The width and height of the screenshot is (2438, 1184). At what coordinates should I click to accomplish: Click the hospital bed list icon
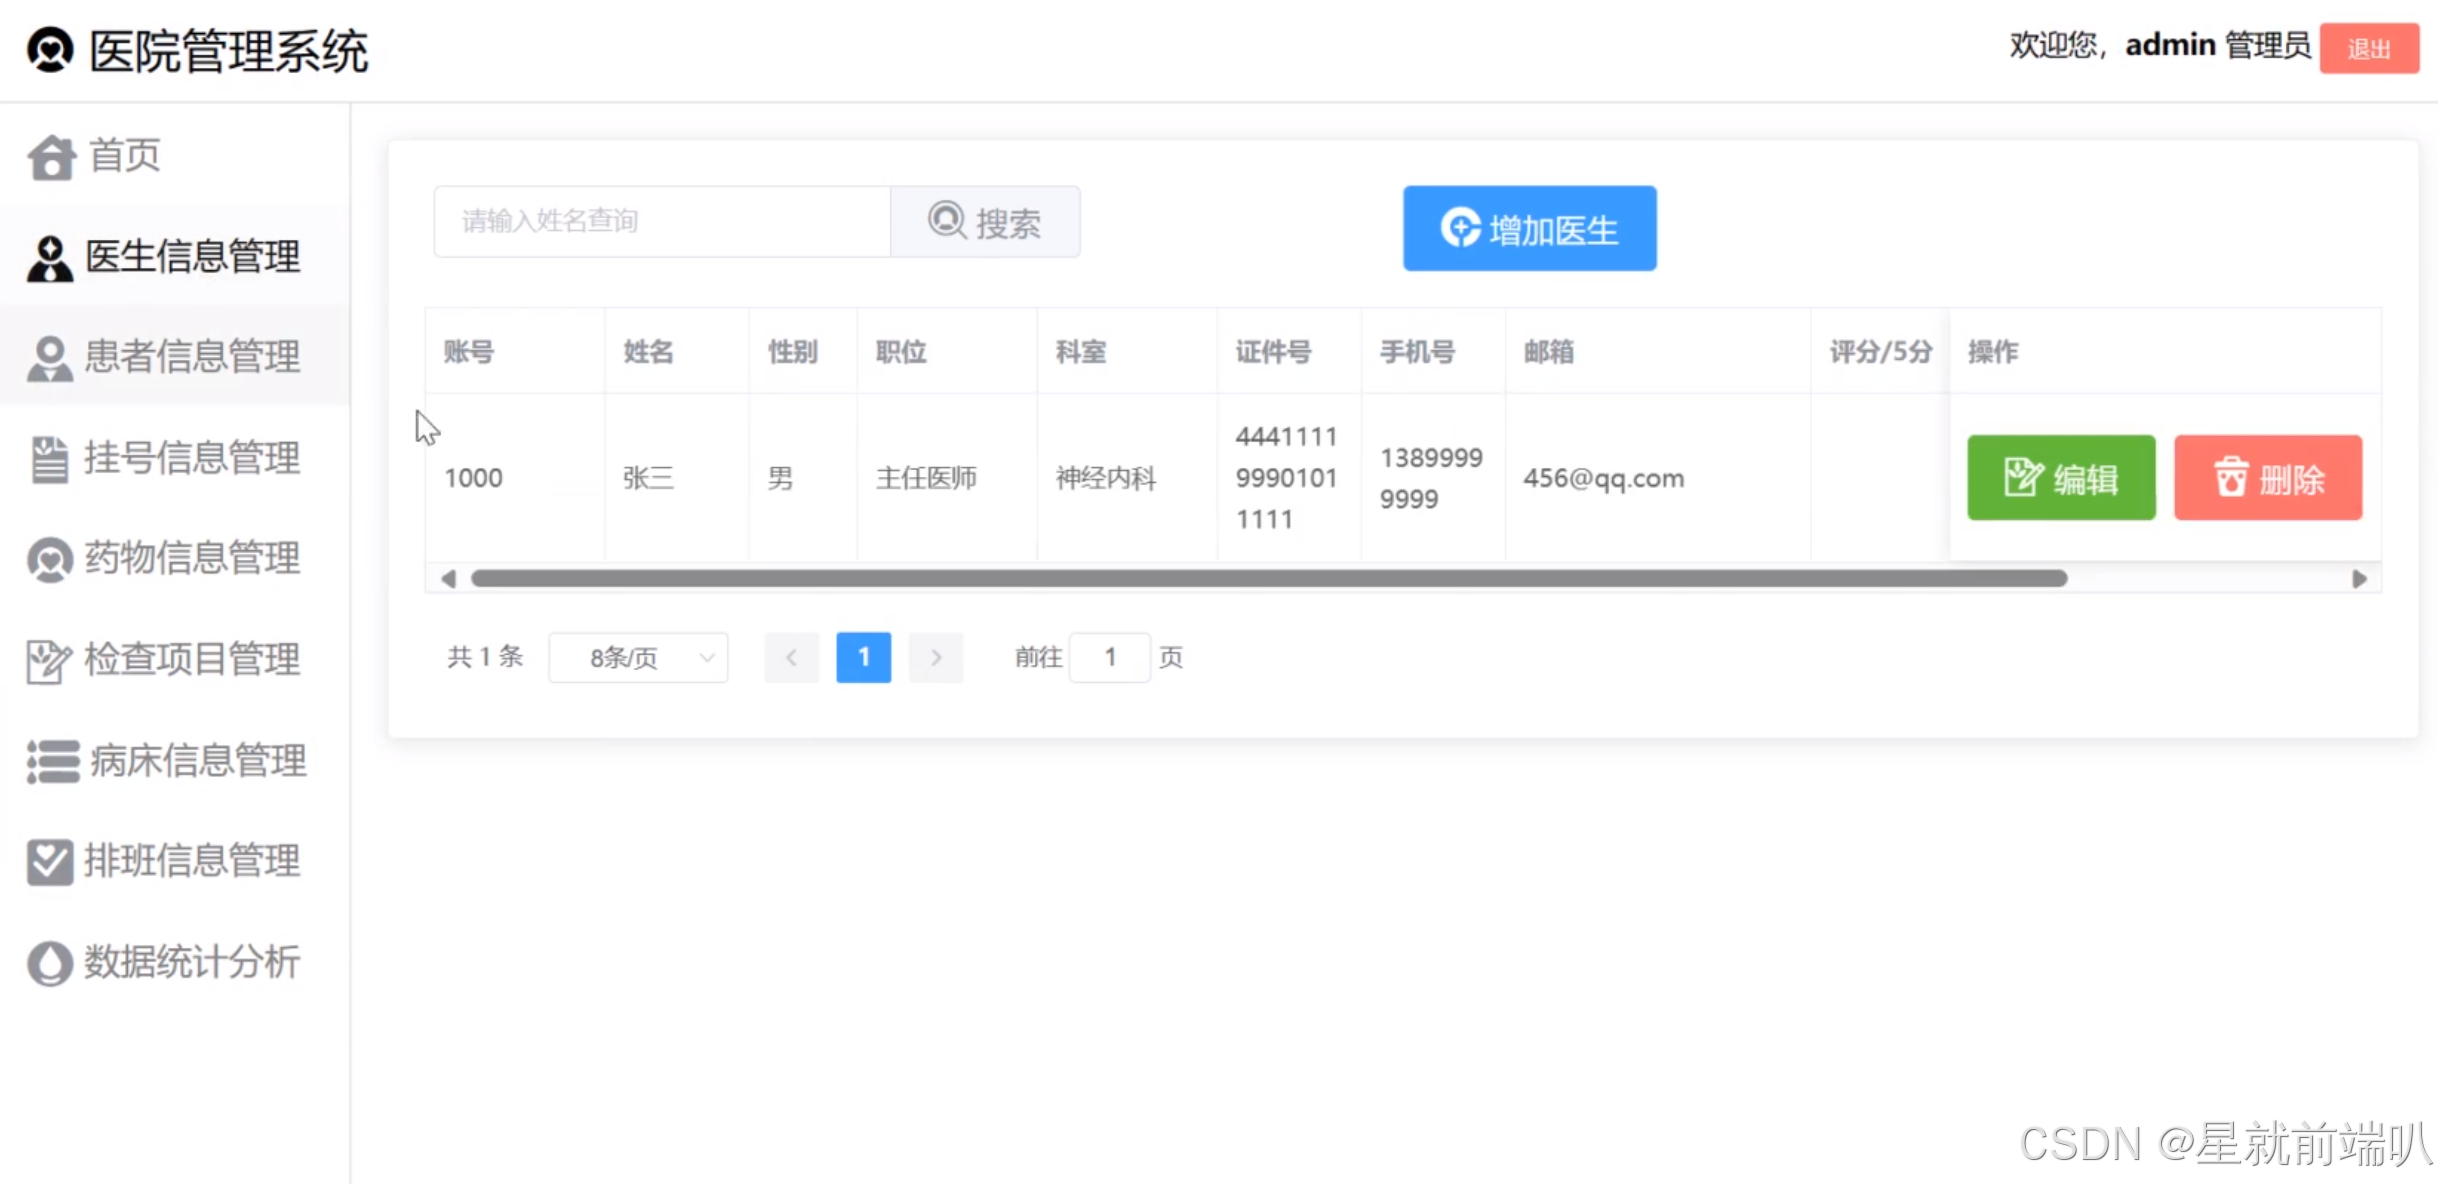pyautogui.click(x=52, y=761)
